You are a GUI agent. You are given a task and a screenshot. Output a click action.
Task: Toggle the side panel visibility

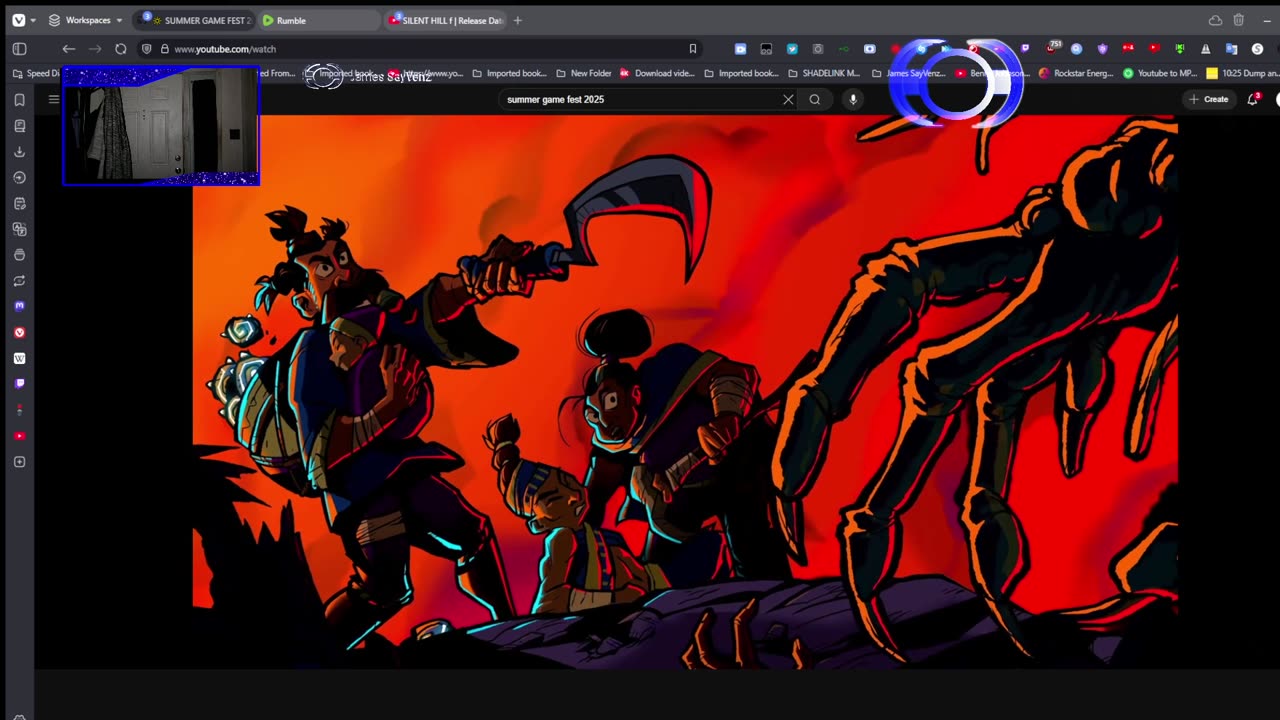[x=19, y=49]
